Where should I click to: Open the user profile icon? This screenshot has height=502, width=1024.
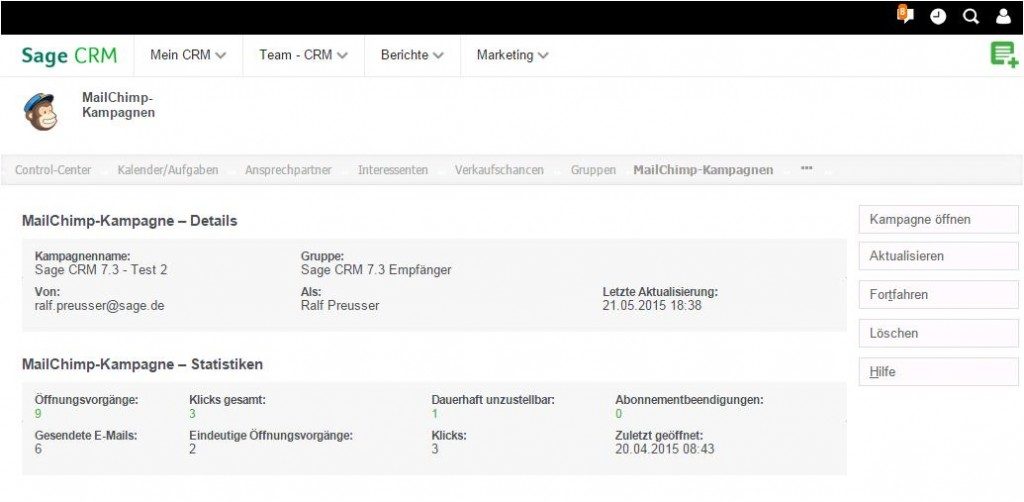click(1003, 17)
